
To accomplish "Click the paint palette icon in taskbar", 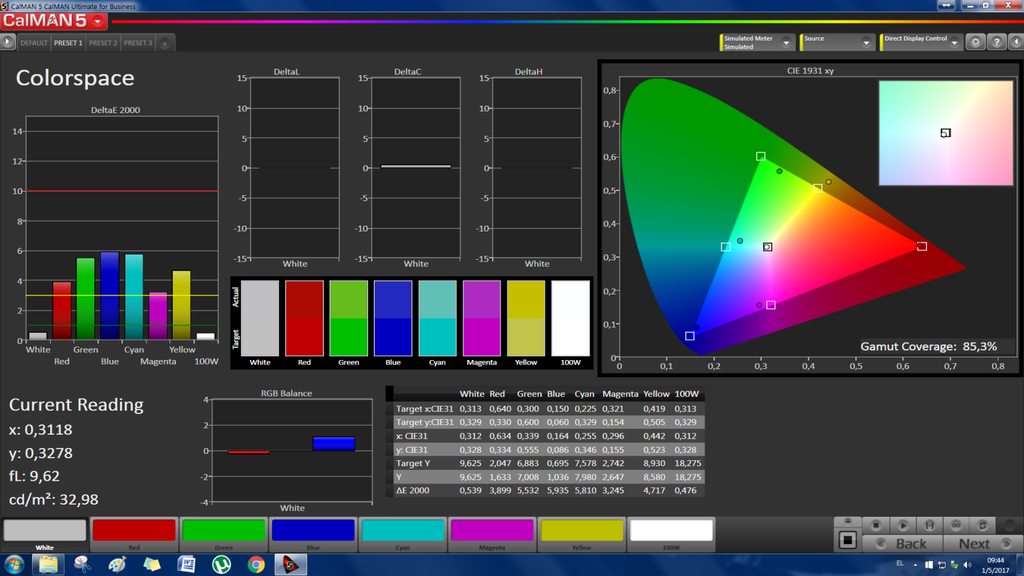I will (x=117, y=564).
